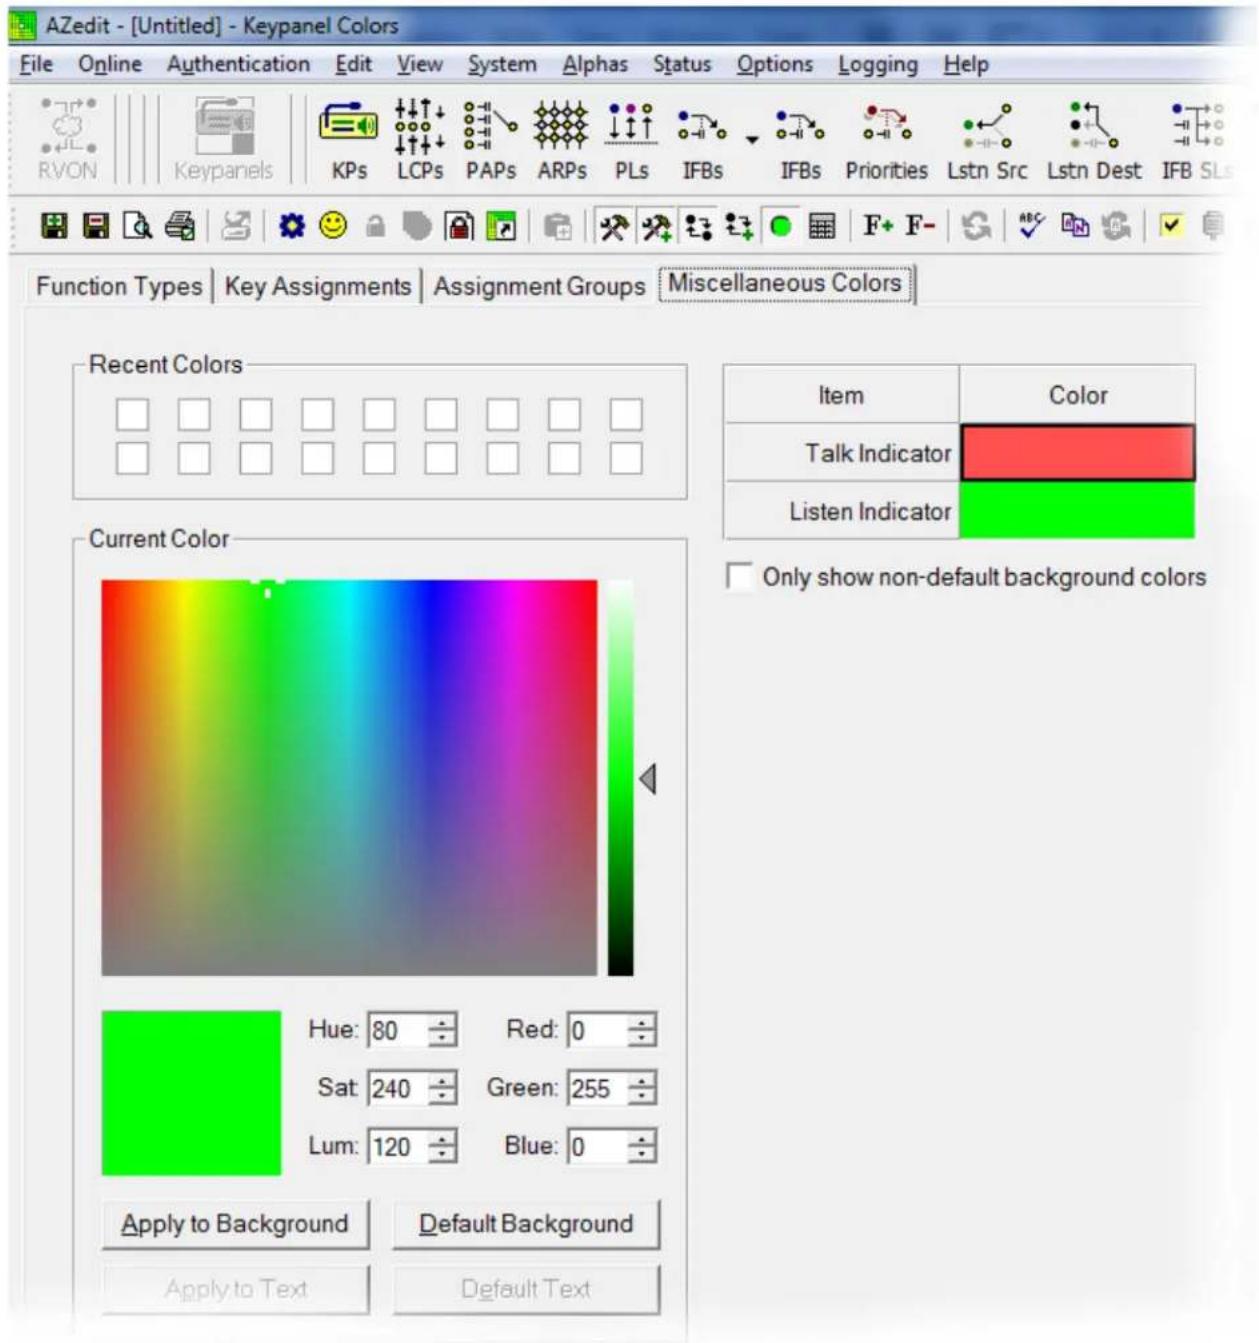Increase the Sat value with spinner arrow
Screen dimensions: 1259x1343
coord(442,1080)
